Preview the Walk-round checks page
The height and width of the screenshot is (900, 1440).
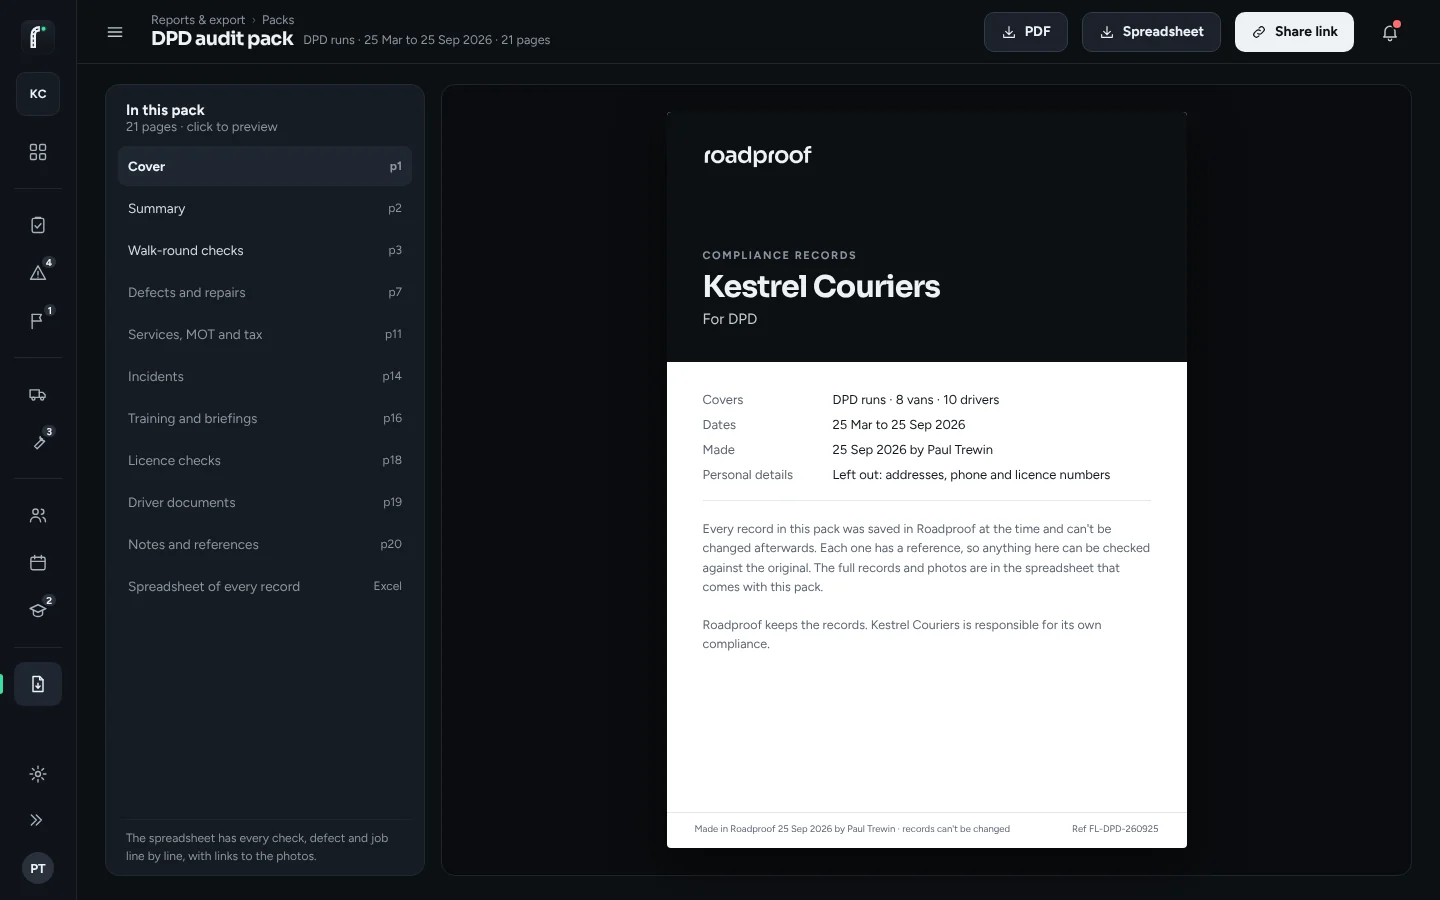click(x=265, y=251)
